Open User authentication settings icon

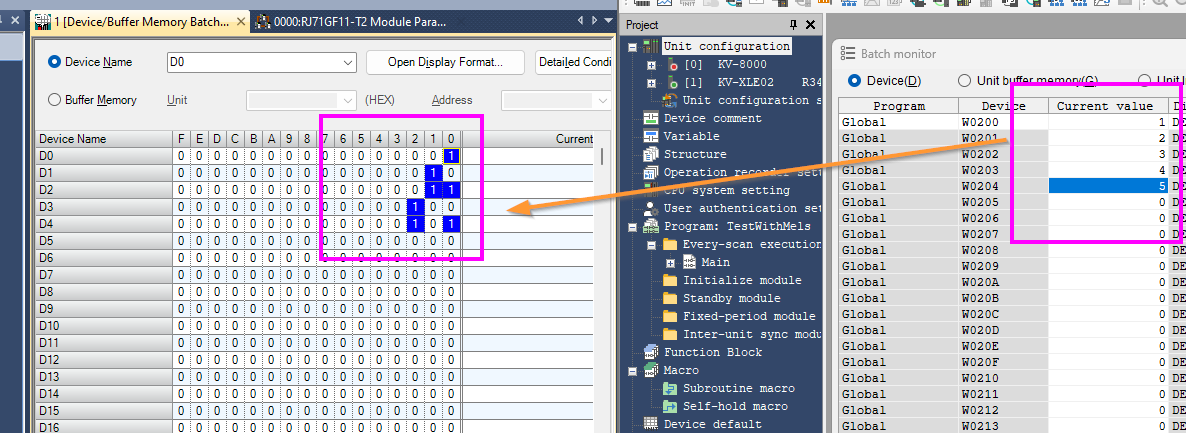(x=651, y=208)
